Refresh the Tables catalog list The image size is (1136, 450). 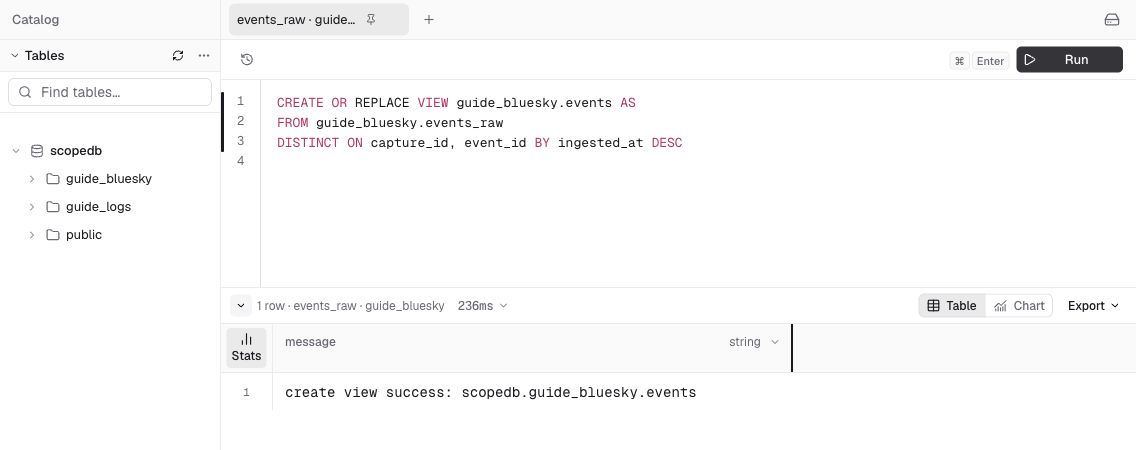click(x=178, y=56)
